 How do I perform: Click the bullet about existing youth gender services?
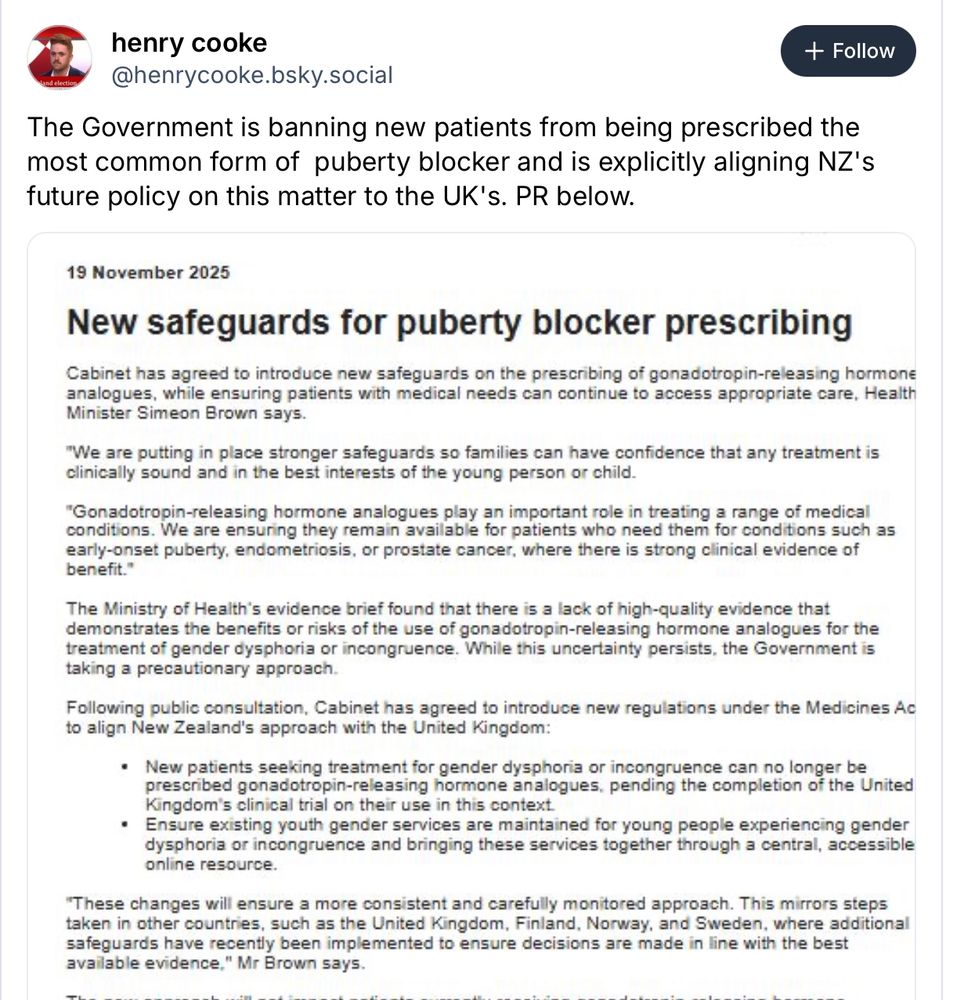pos(490,843)
